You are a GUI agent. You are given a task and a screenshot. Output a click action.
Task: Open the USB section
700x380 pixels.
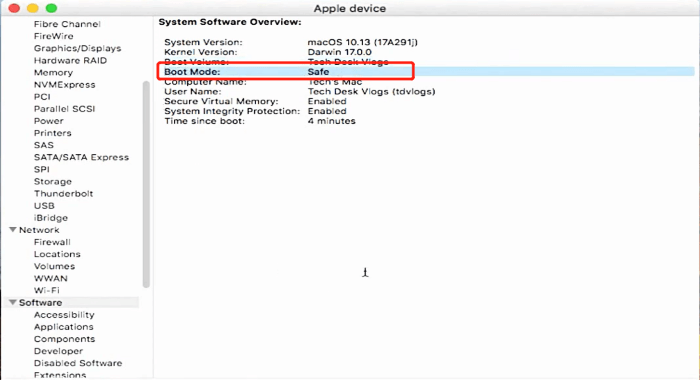coord(44,205)
